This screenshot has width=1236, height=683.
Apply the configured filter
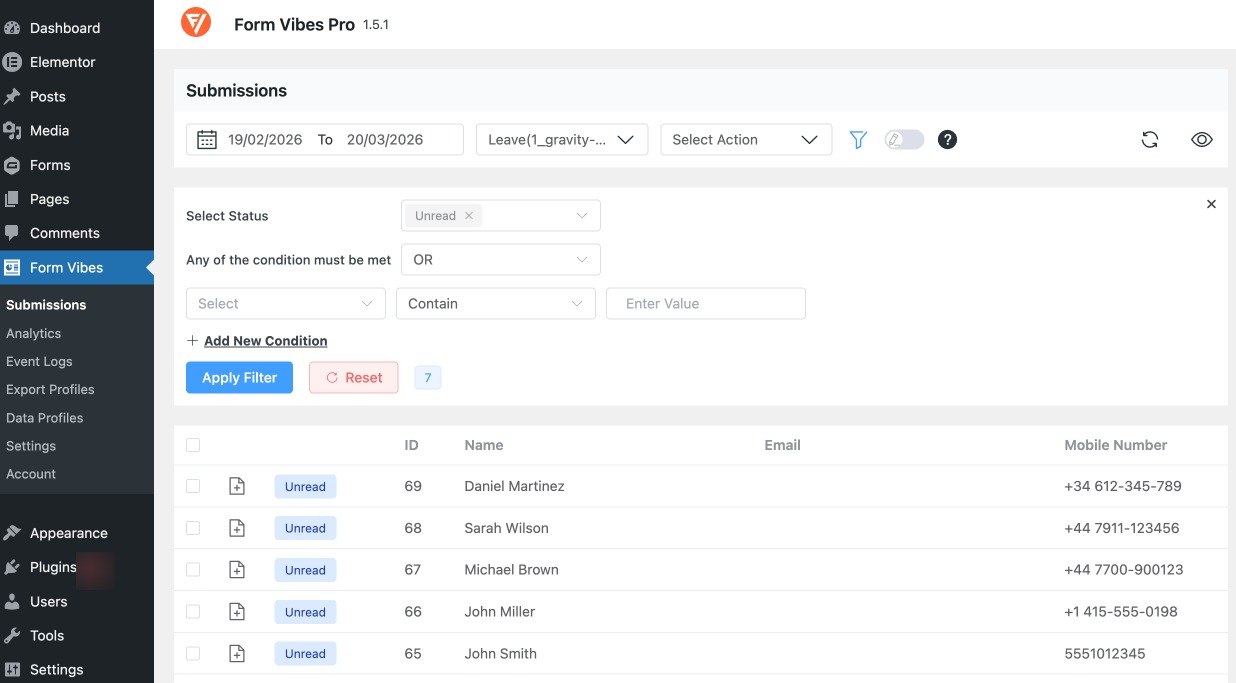[x=239, y=377]
